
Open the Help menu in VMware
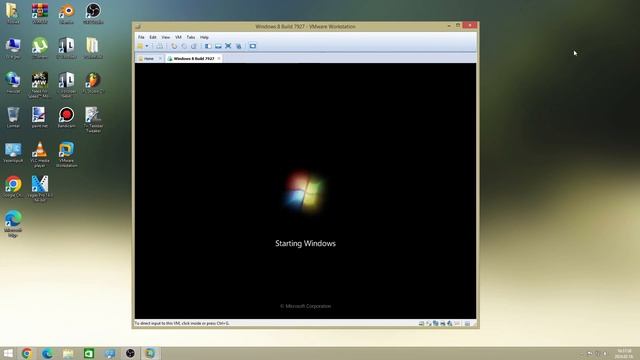[x=204, y=37]
